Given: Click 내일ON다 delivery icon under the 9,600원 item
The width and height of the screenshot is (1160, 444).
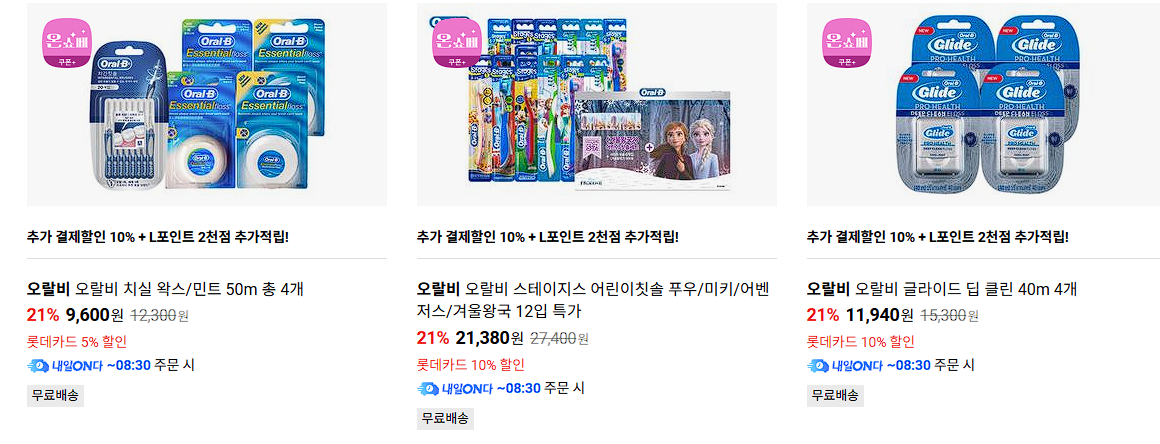Looking at the screenshot, I should point(37,366).
